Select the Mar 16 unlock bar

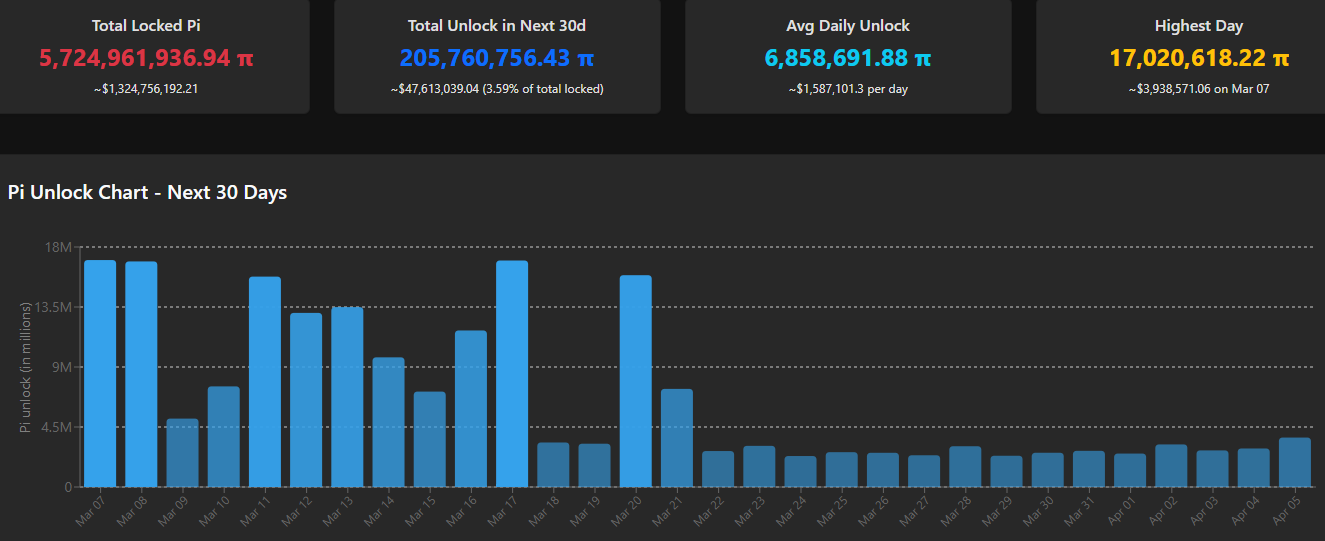471,408
